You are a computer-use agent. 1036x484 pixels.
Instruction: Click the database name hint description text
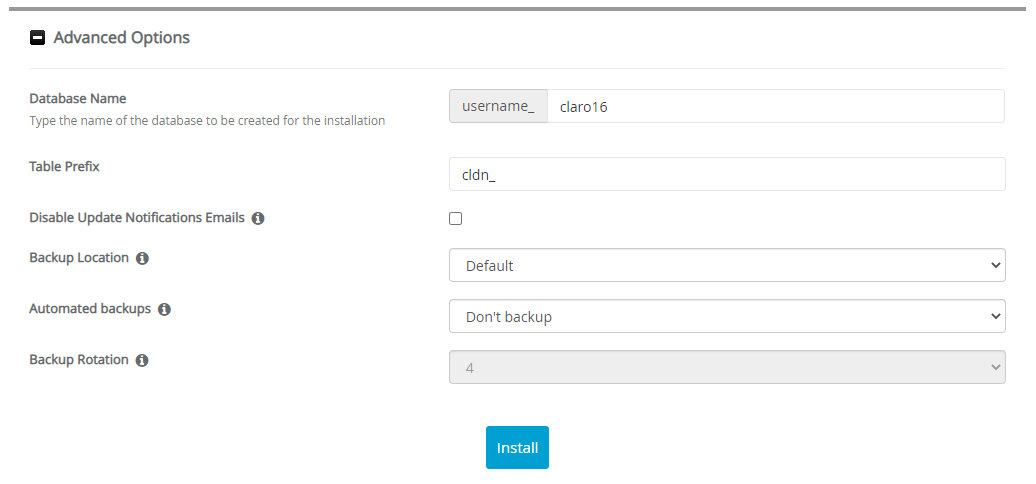pos(207,121)
